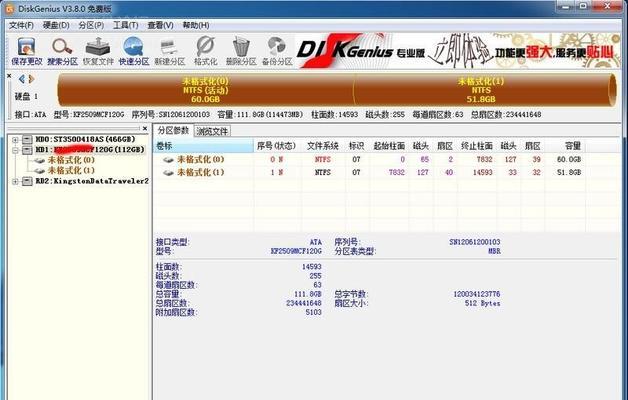This screenshot has width=628, height=400.
Task: Click the 51.8GB capacity cell
Action: pos(569,172)
